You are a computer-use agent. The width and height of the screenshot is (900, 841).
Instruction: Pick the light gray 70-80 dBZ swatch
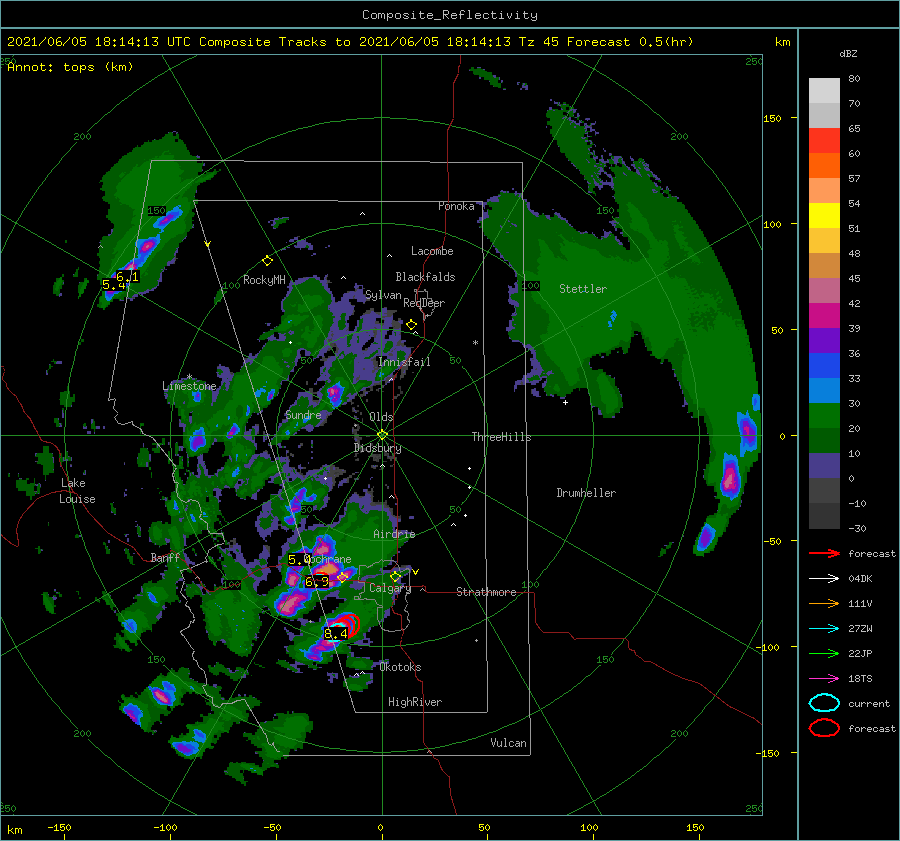point(824,91)
